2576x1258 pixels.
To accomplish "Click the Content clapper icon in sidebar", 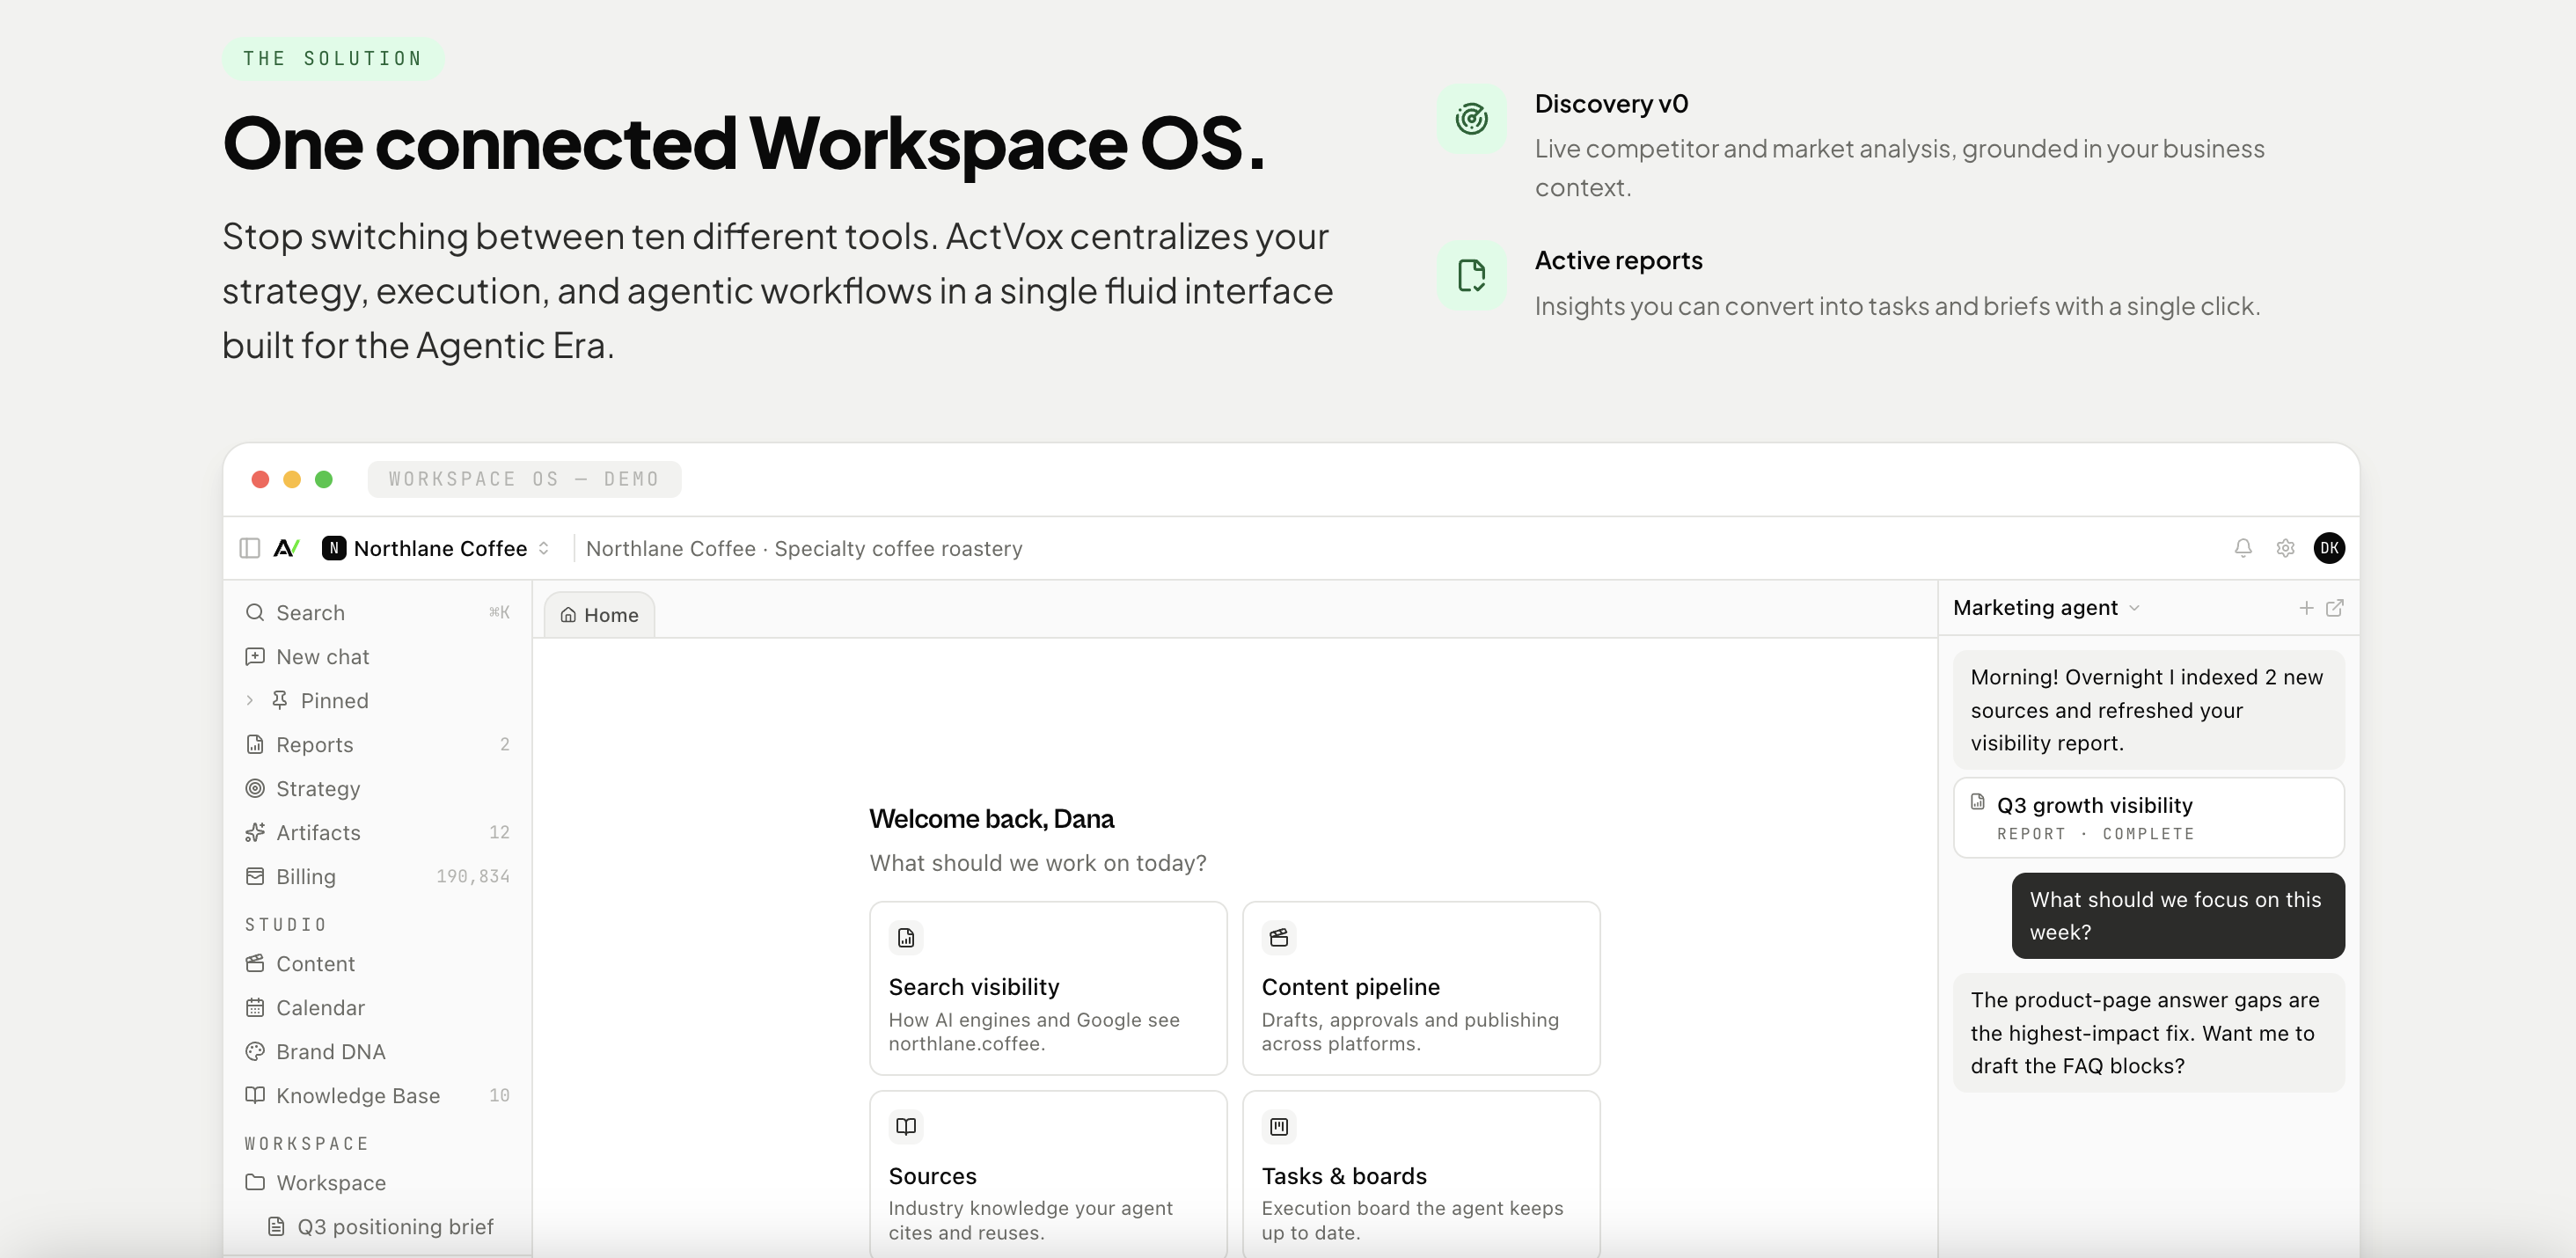I will [255, 963].
